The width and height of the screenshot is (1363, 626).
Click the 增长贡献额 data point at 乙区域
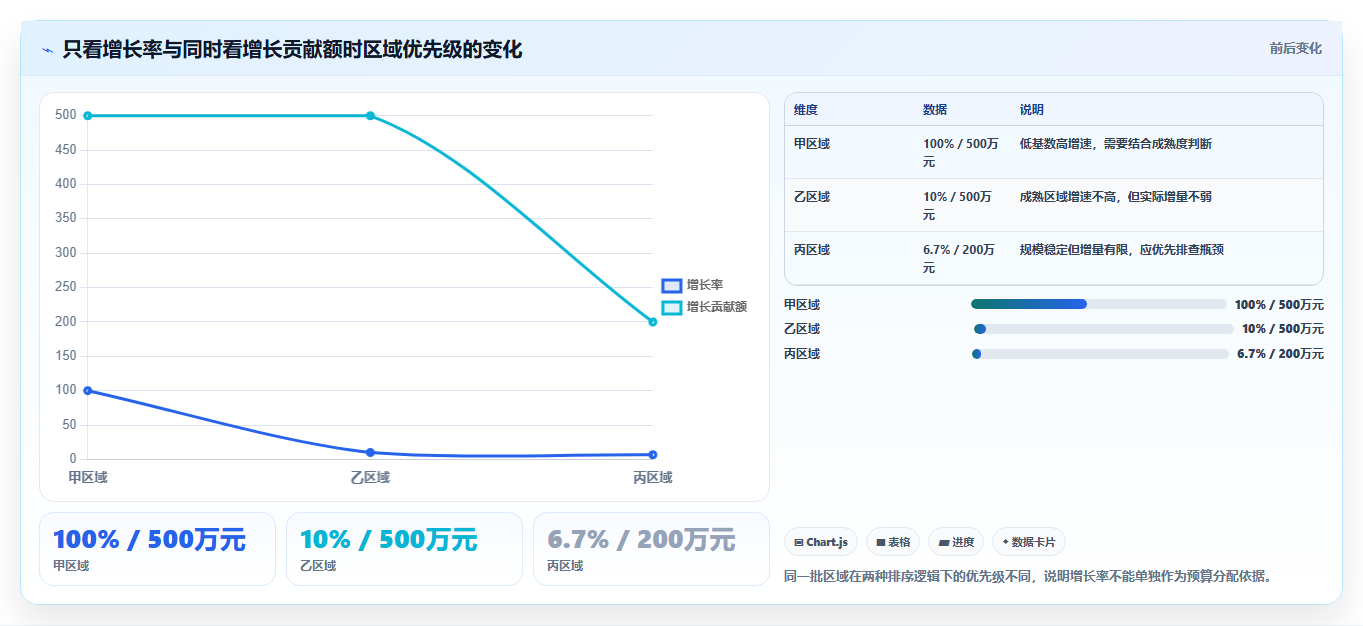[370, 116]
